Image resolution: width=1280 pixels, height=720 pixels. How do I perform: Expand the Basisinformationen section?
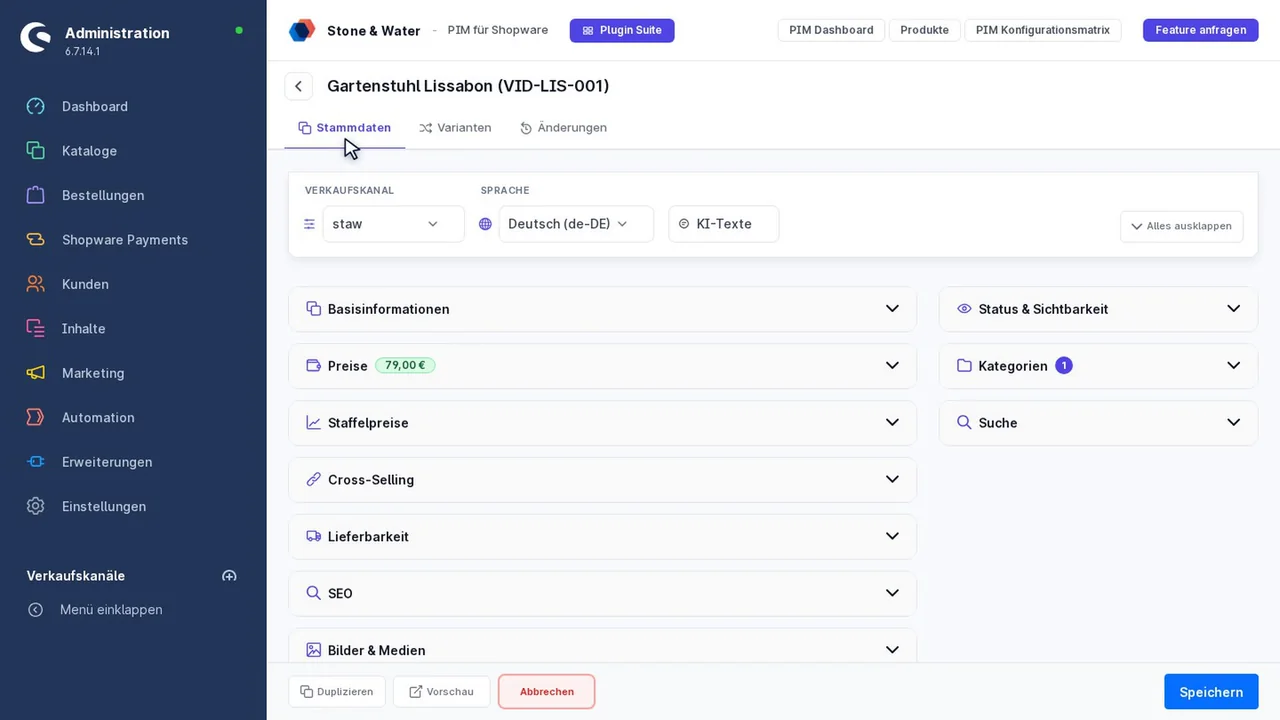click(602, 309)
